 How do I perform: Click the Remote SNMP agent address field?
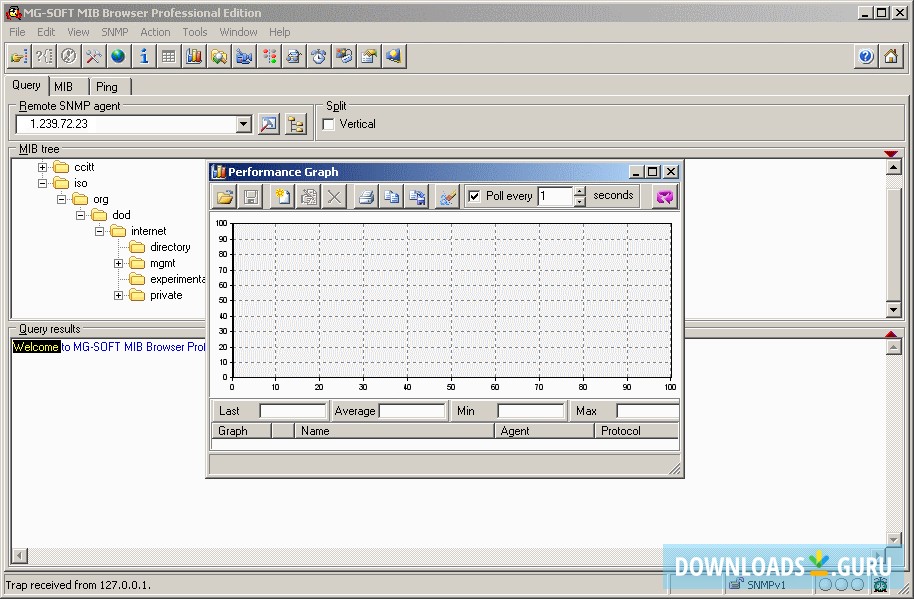click(126, 124)
